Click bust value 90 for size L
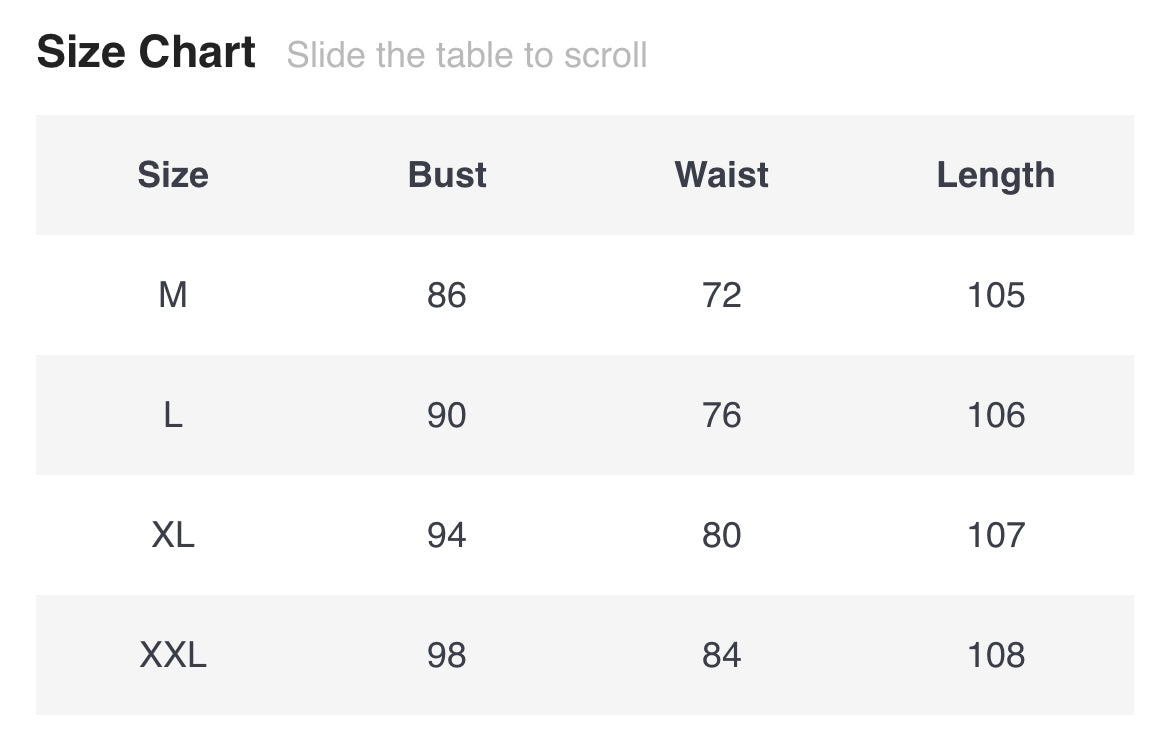The height and width of the screenshot is (751, 1170). pyautogui.click(x=447, y=415)
